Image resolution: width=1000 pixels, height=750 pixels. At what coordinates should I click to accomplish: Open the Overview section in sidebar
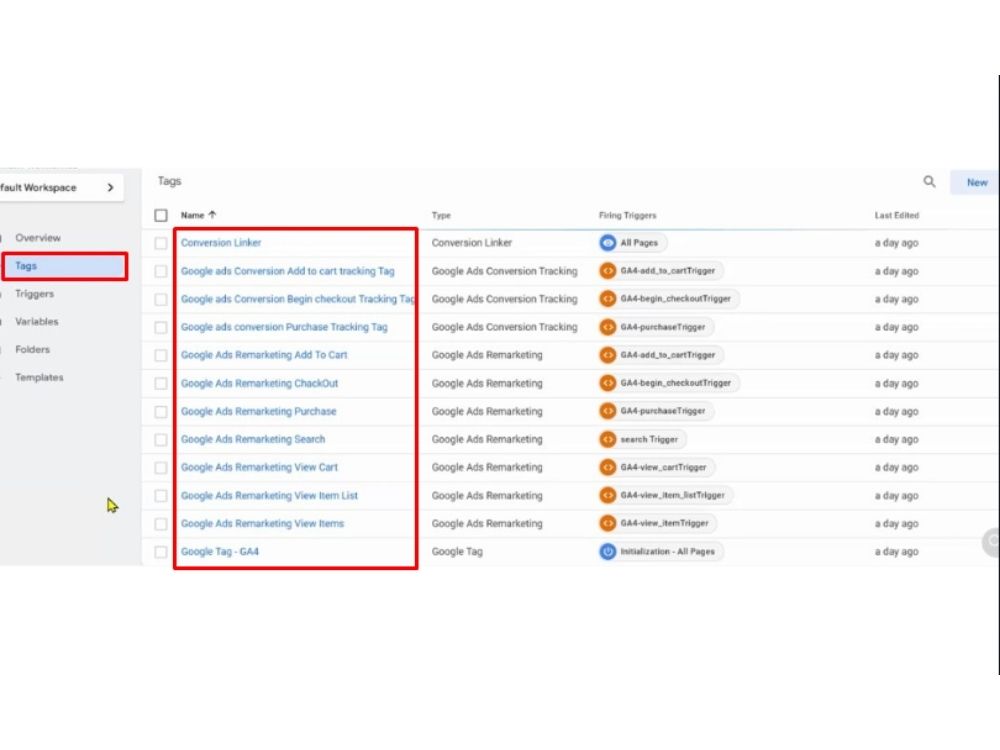click(38, 238)
